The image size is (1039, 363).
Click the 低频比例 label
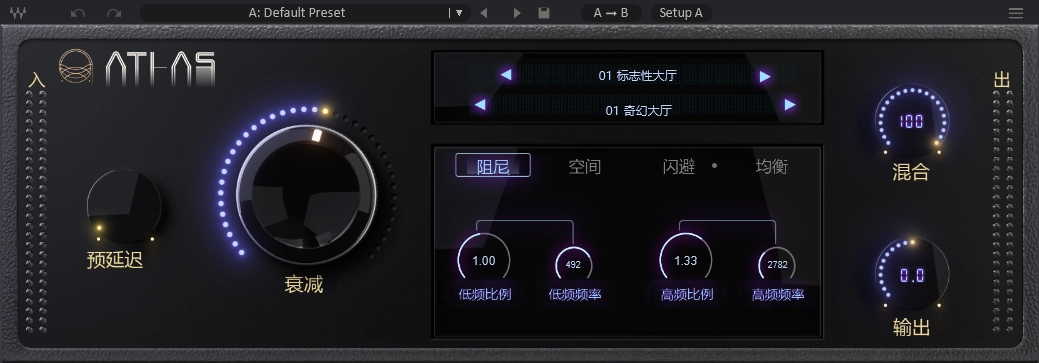485,294
